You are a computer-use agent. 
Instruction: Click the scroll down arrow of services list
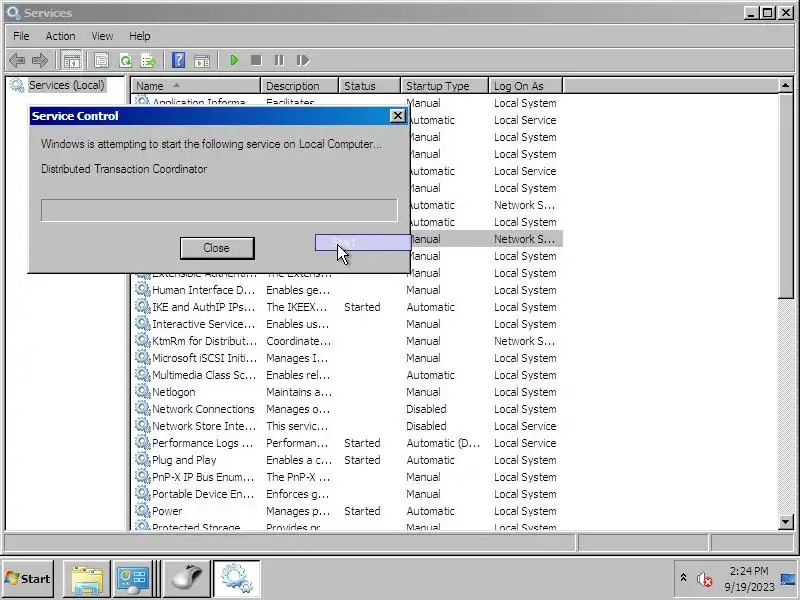[786, 521]
